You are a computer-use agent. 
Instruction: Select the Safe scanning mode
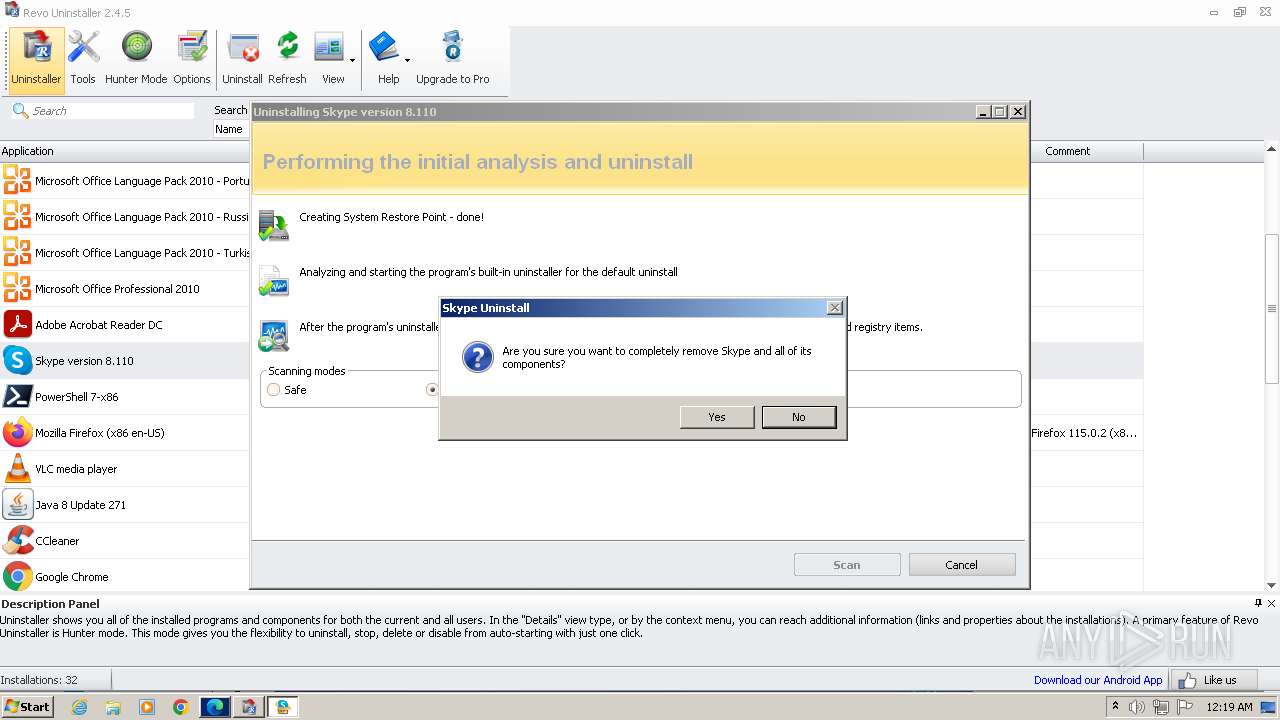[274, 390]
